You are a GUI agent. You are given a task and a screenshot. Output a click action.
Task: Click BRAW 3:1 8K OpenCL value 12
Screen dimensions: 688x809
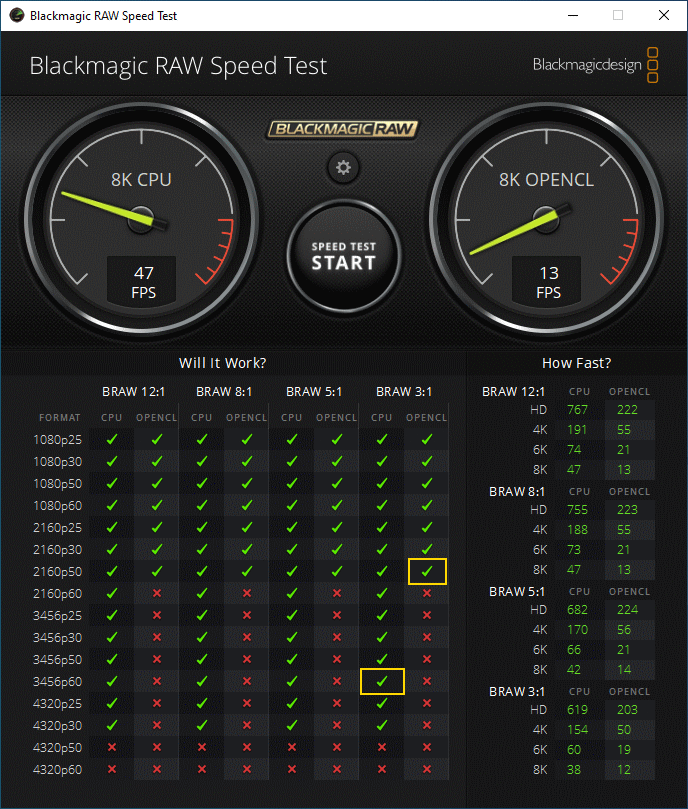624,770
